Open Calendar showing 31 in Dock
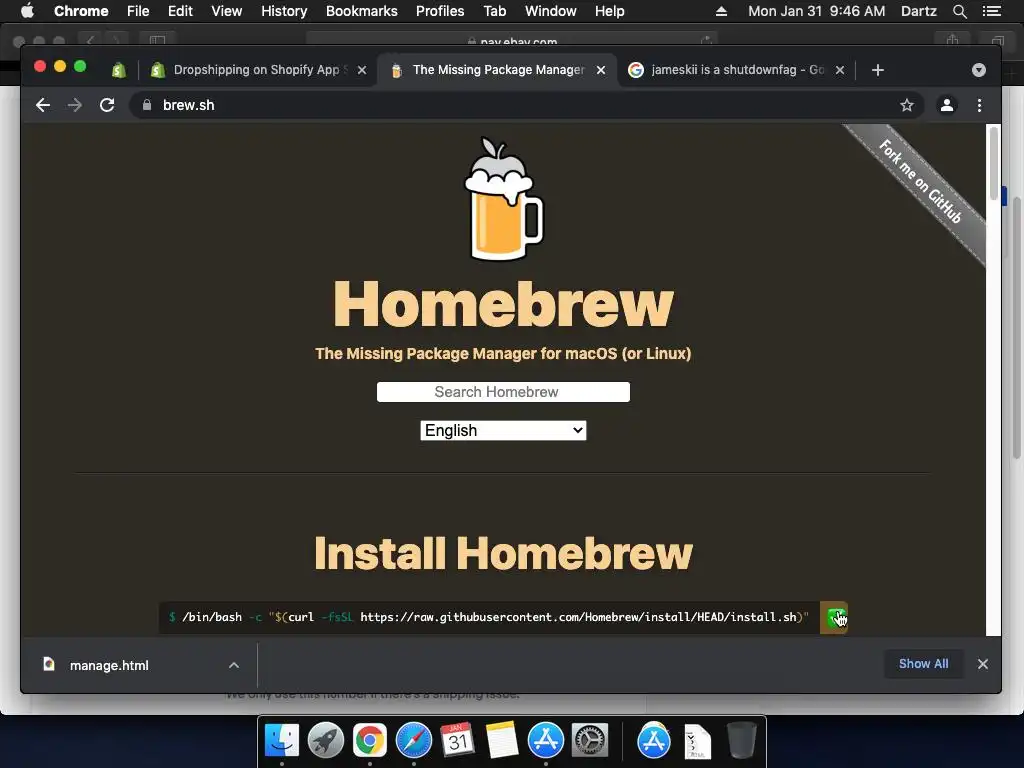This screenshot has width=1024, height=768. pos(457,741)
